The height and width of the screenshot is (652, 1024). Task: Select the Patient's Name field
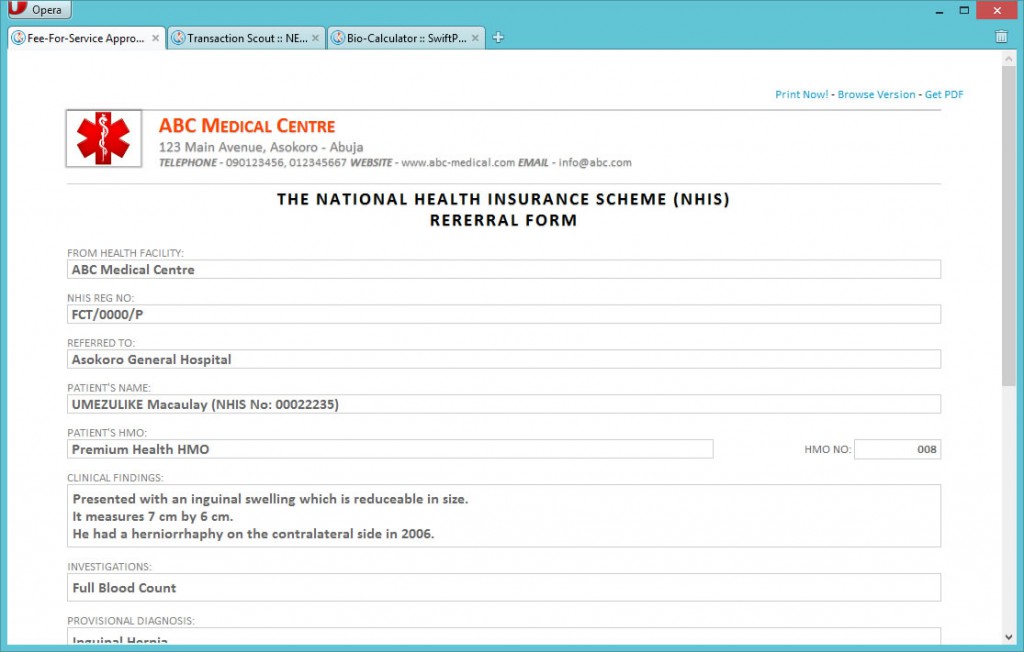(504, 404)
